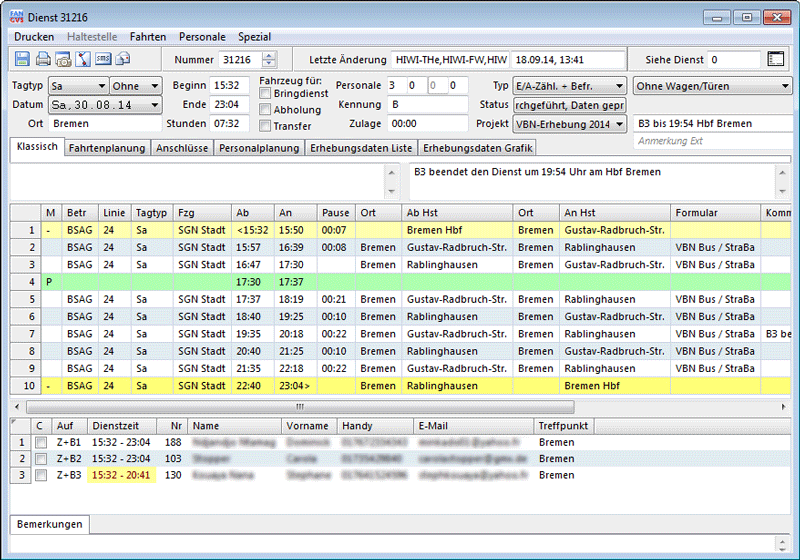Switch to the Personalplanung tab
The height and width of the screenshot is (560, 800).
[259, 148]
